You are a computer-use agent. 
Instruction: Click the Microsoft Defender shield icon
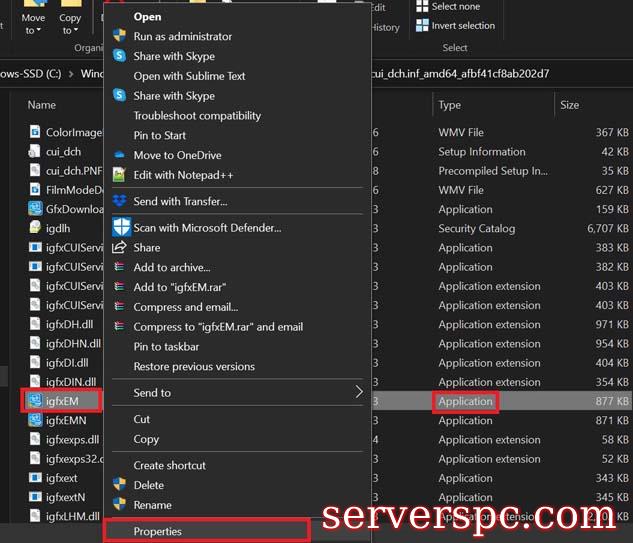(120, 227)
